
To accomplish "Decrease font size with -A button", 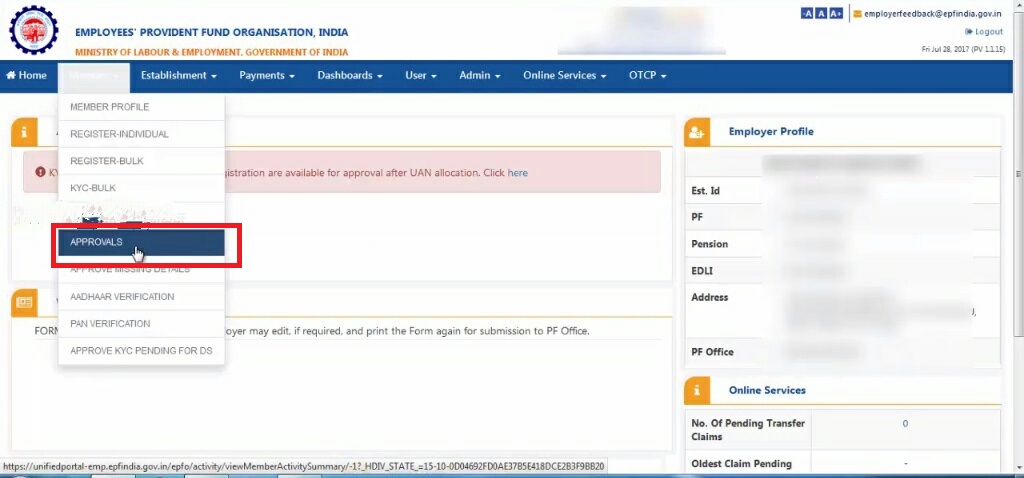I will [x=807, y=14].
